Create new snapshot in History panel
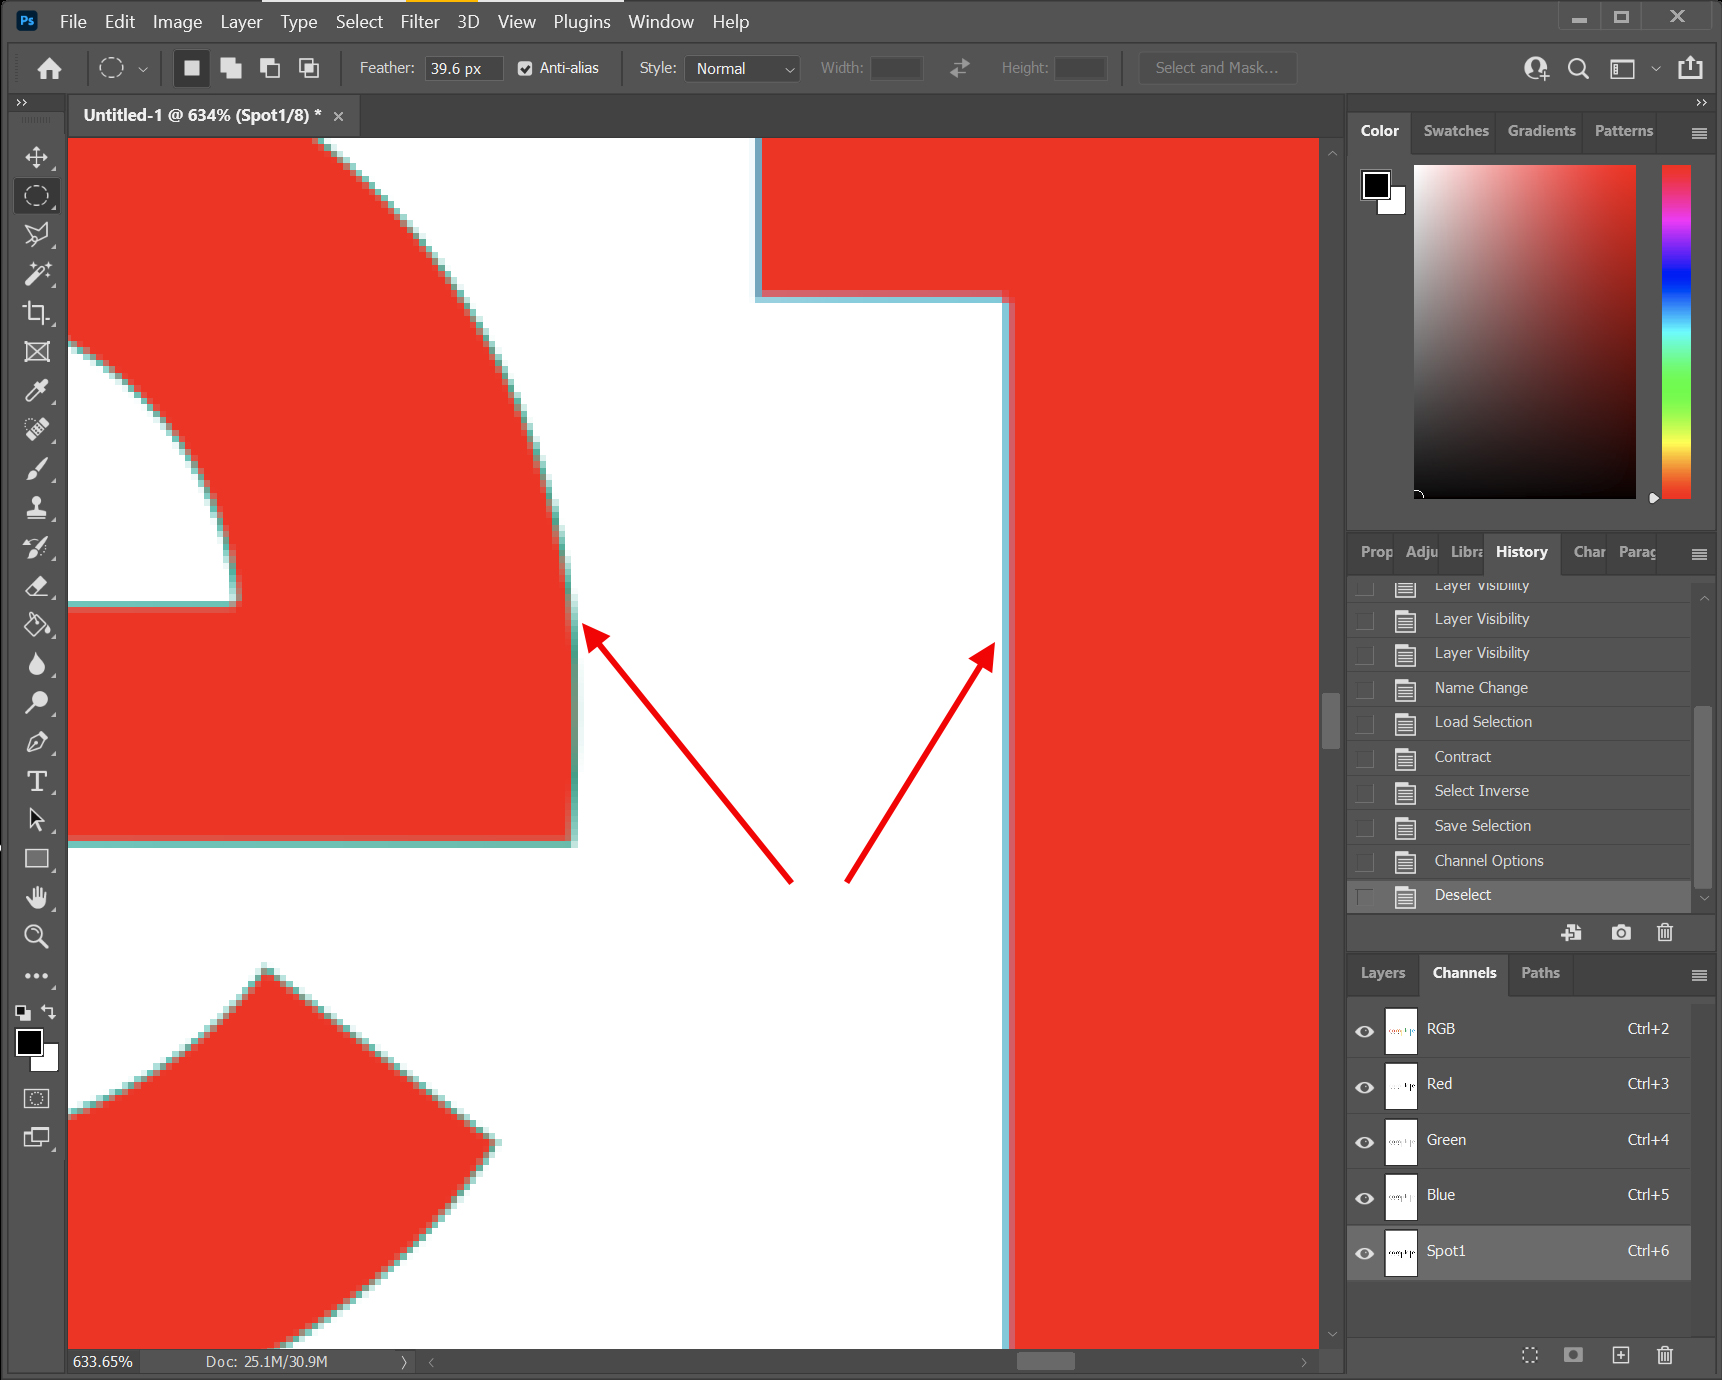 (x=1621, y=932)
